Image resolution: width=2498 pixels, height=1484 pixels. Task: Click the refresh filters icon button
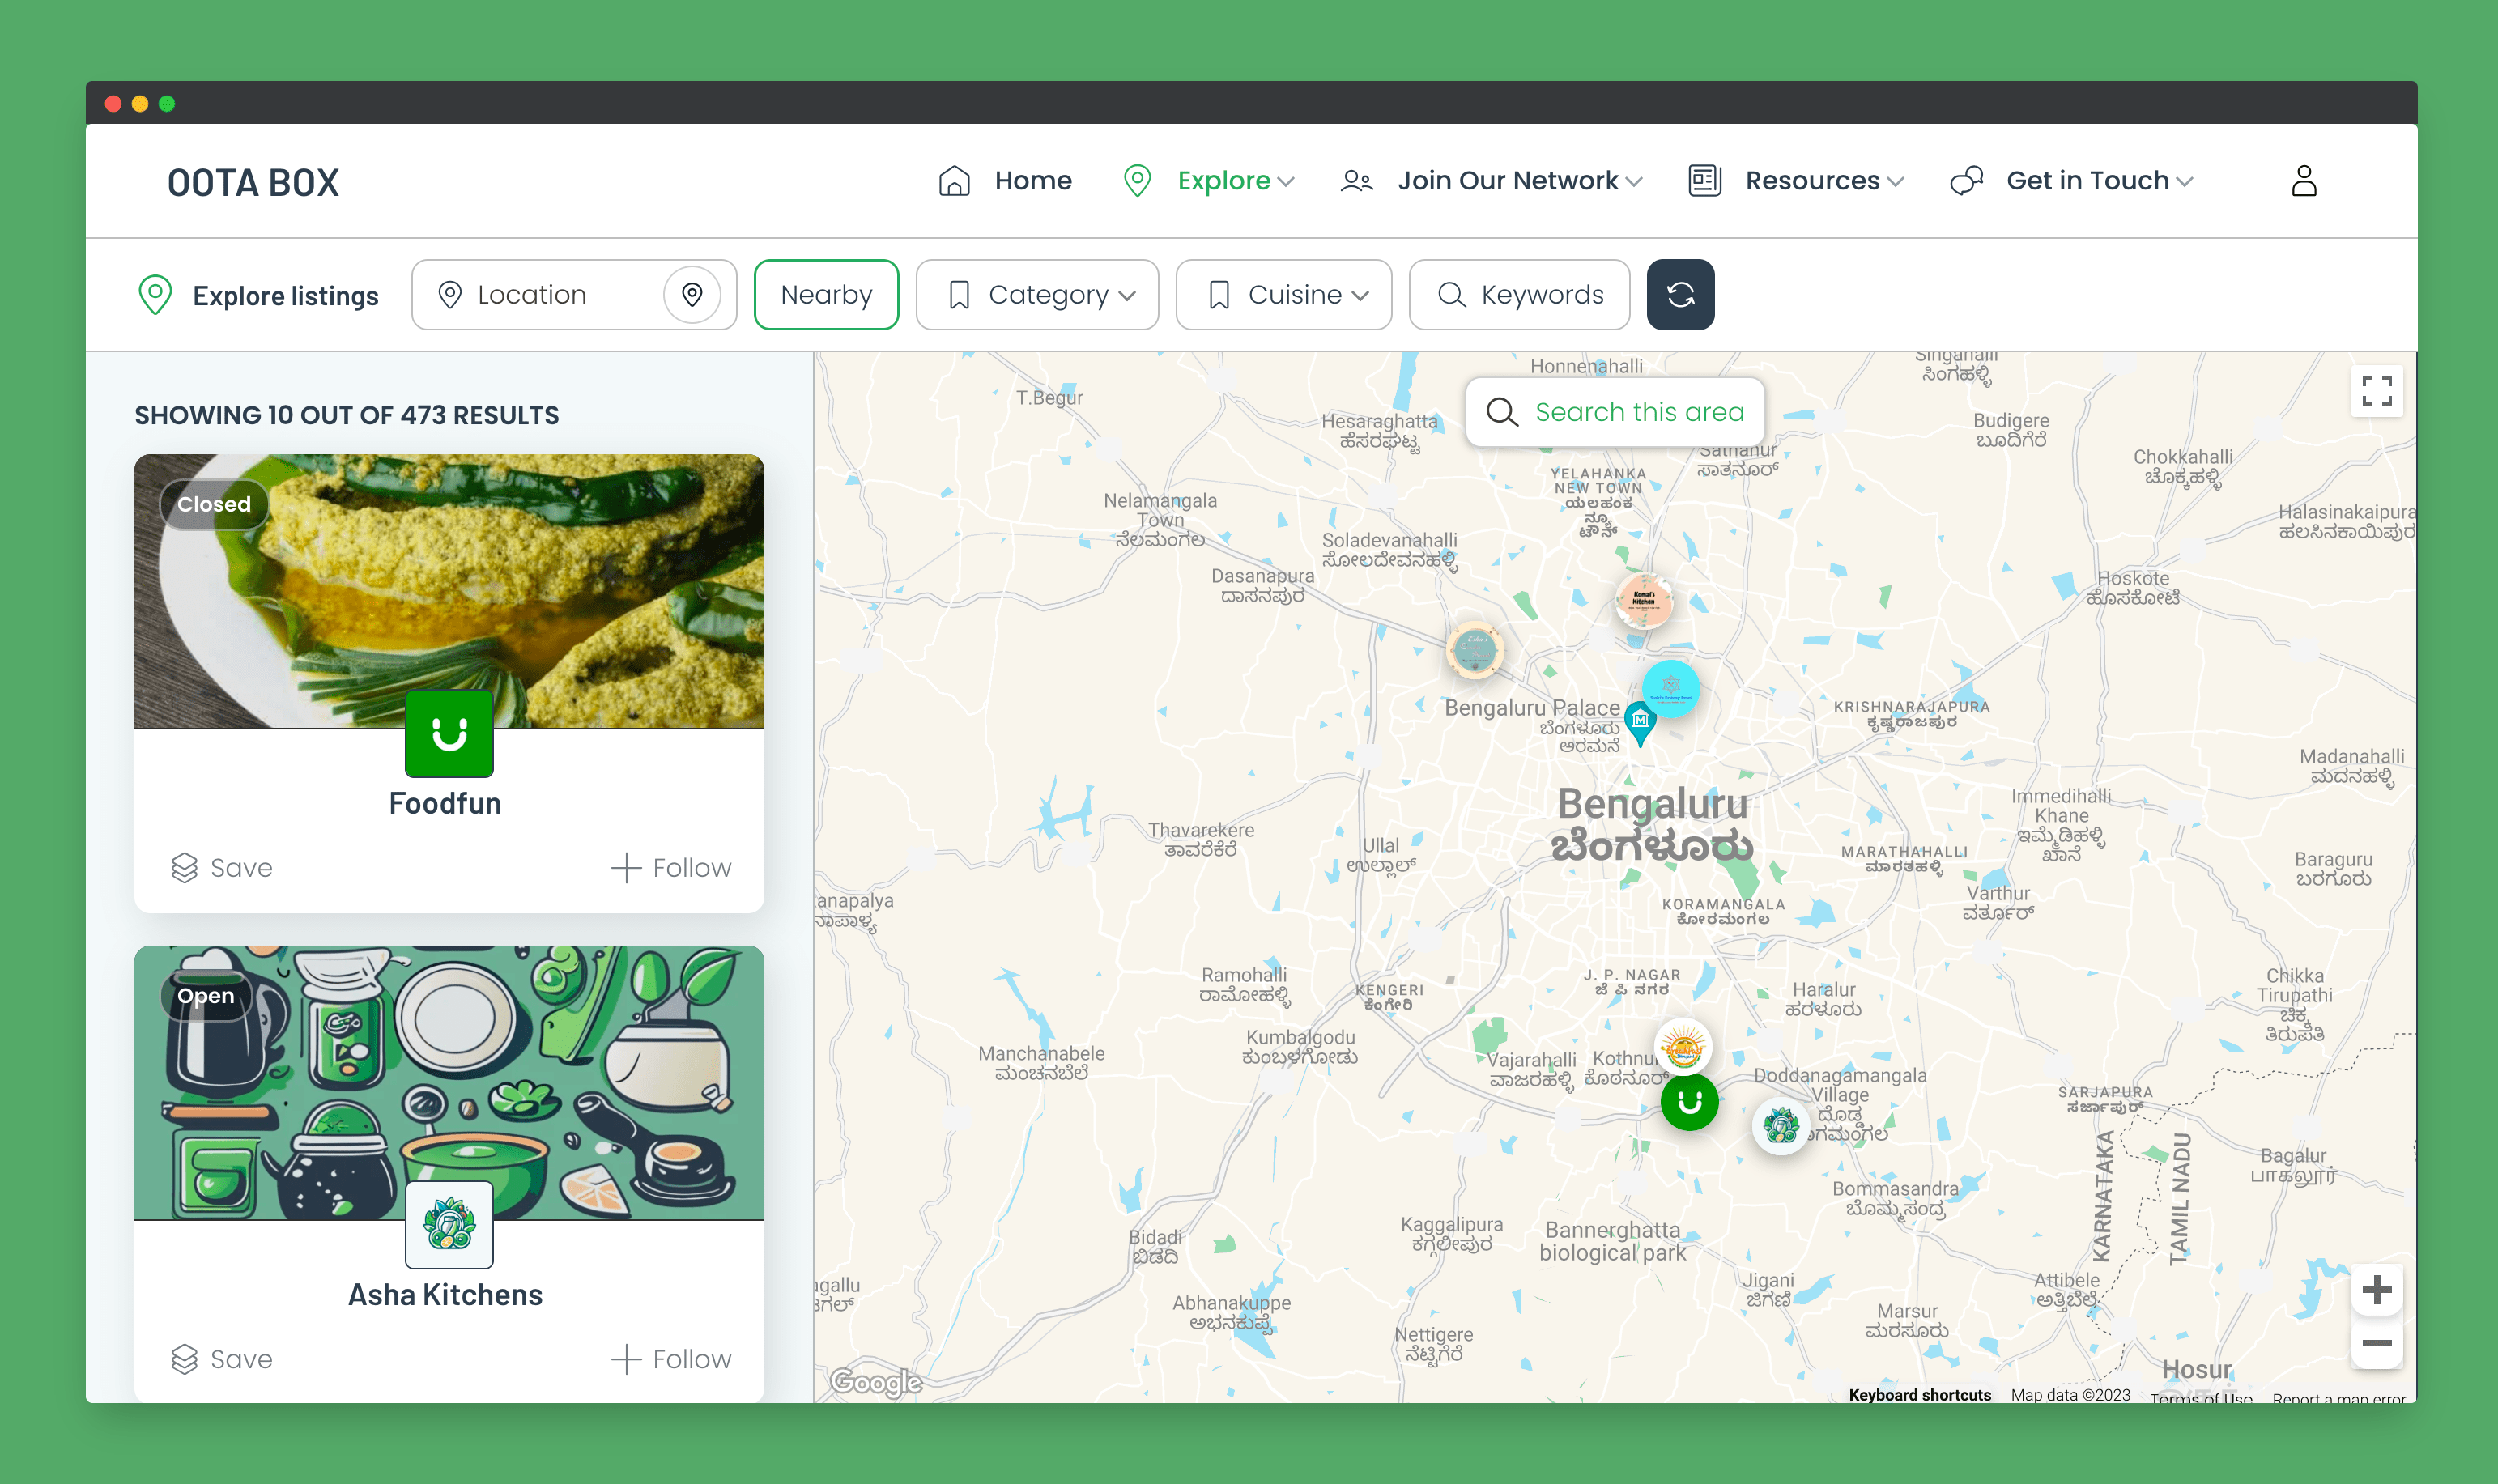(x=1680, y=295)
